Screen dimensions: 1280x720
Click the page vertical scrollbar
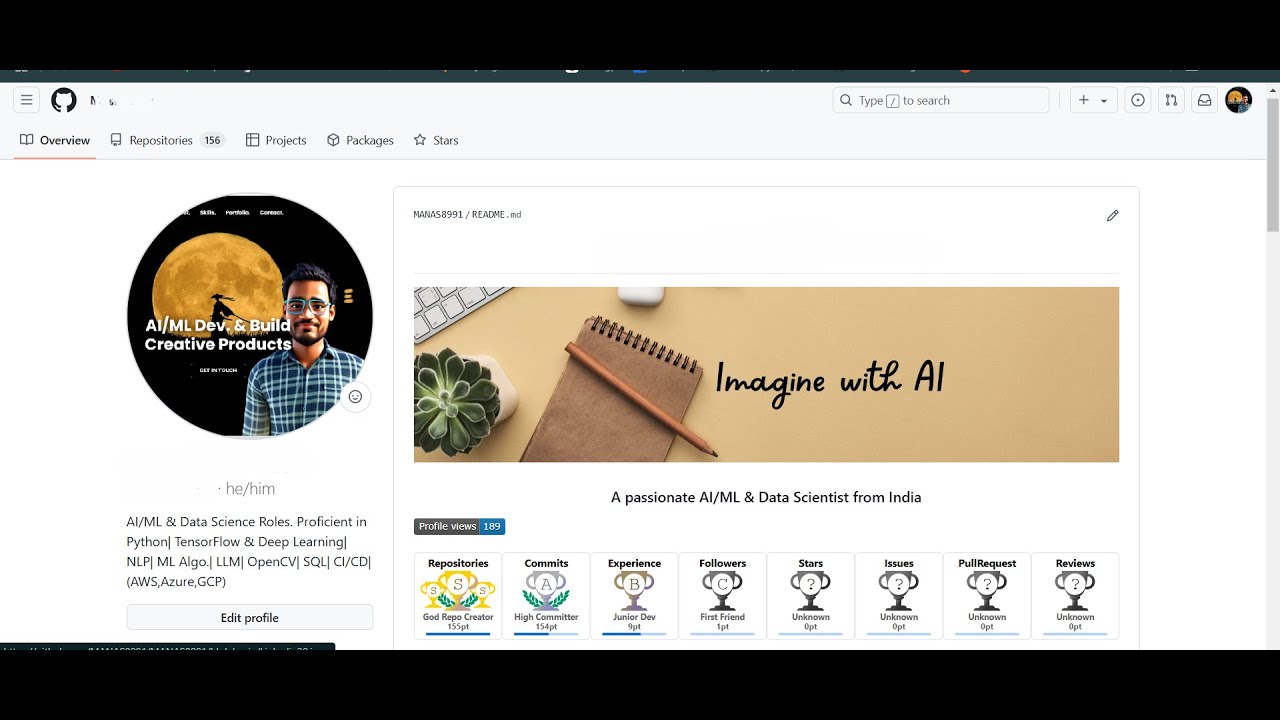pyautogui.click(x=1272, y=360)
